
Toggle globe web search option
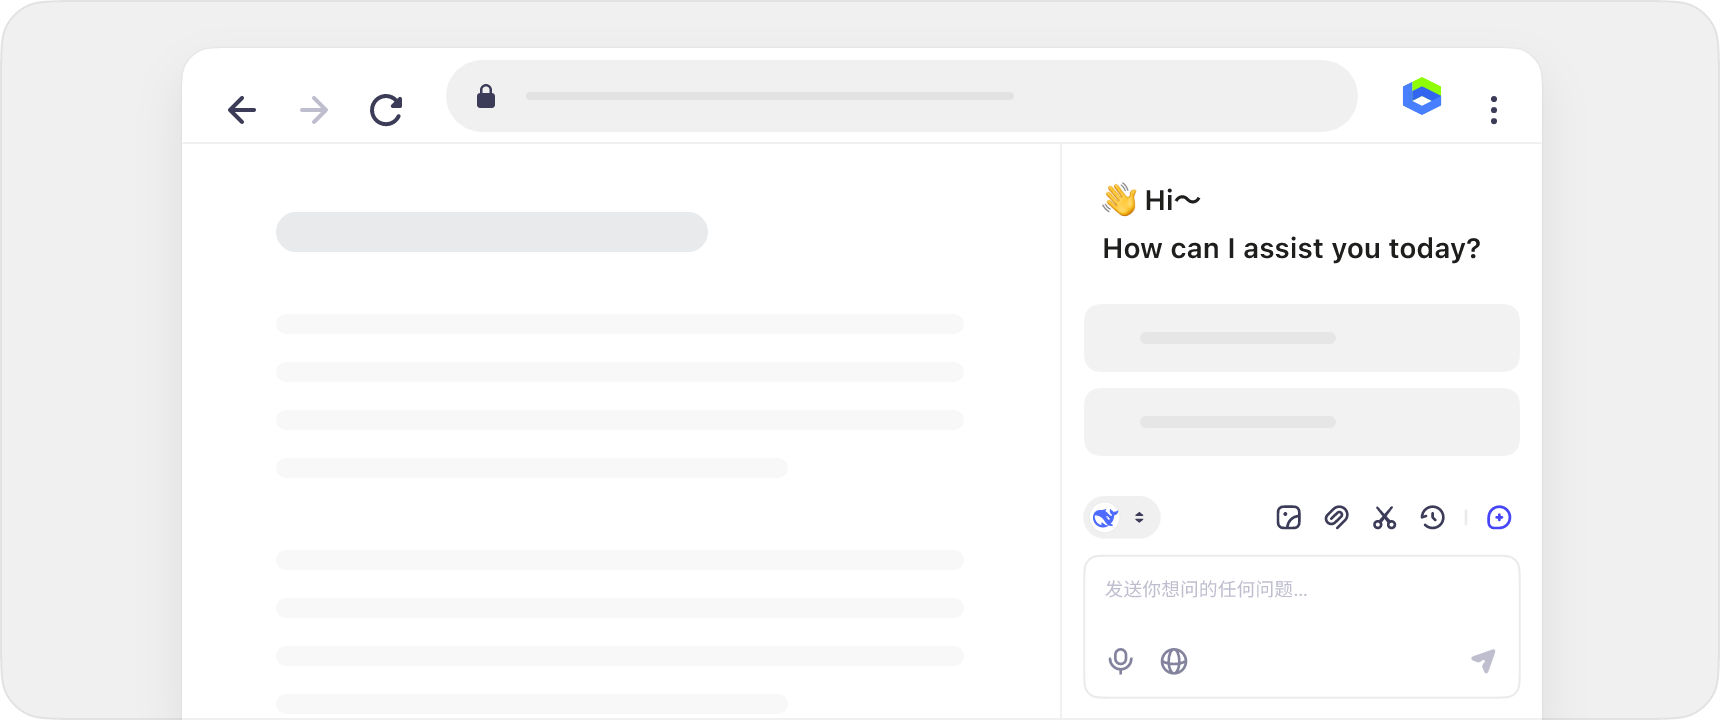pos(1174,661)
